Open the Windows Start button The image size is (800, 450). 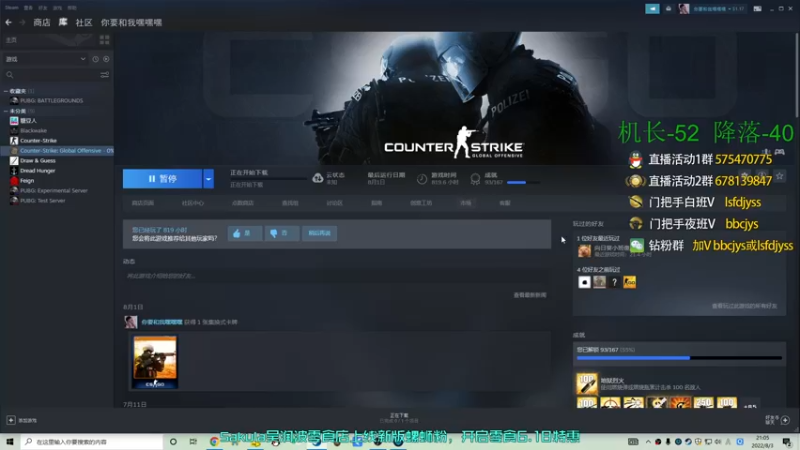[10, 441]
